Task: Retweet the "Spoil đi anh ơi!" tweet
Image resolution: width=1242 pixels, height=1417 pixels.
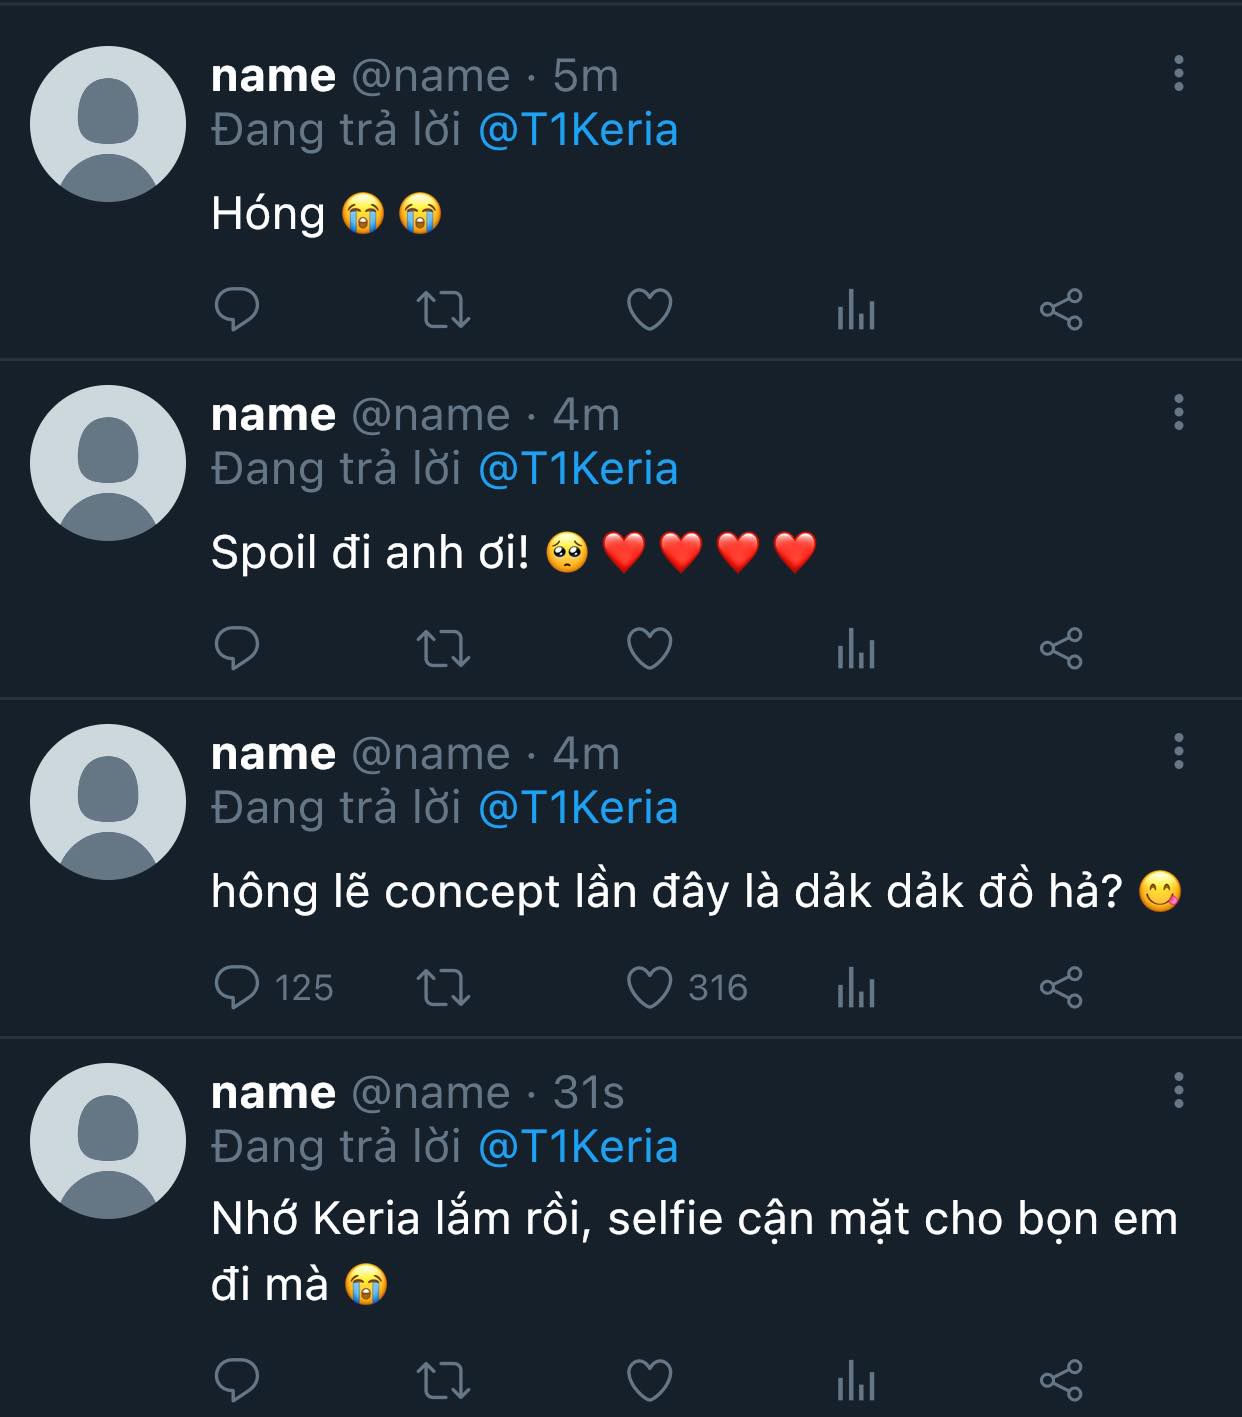Action: [443, 648]
